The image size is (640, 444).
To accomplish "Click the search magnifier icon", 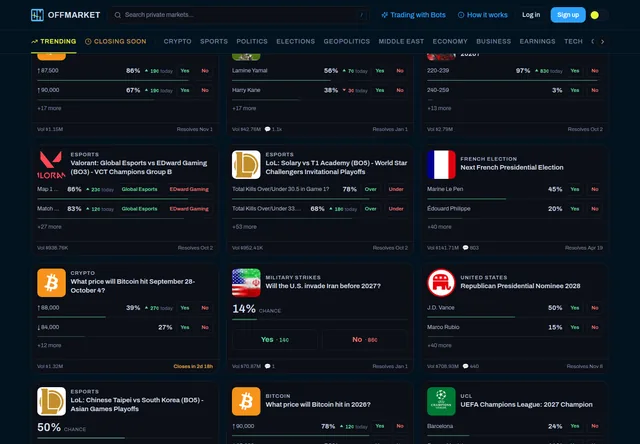I will 118,15.
